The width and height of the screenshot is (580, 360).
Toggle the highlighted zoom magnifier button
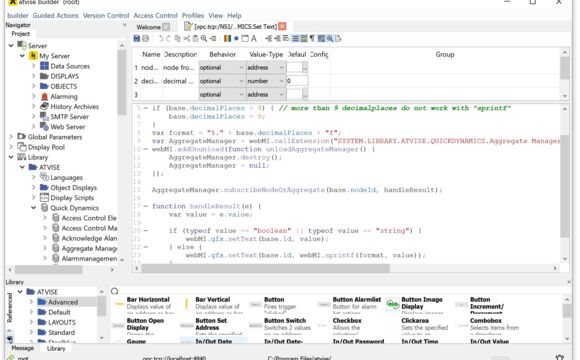[x=330, y=38]
